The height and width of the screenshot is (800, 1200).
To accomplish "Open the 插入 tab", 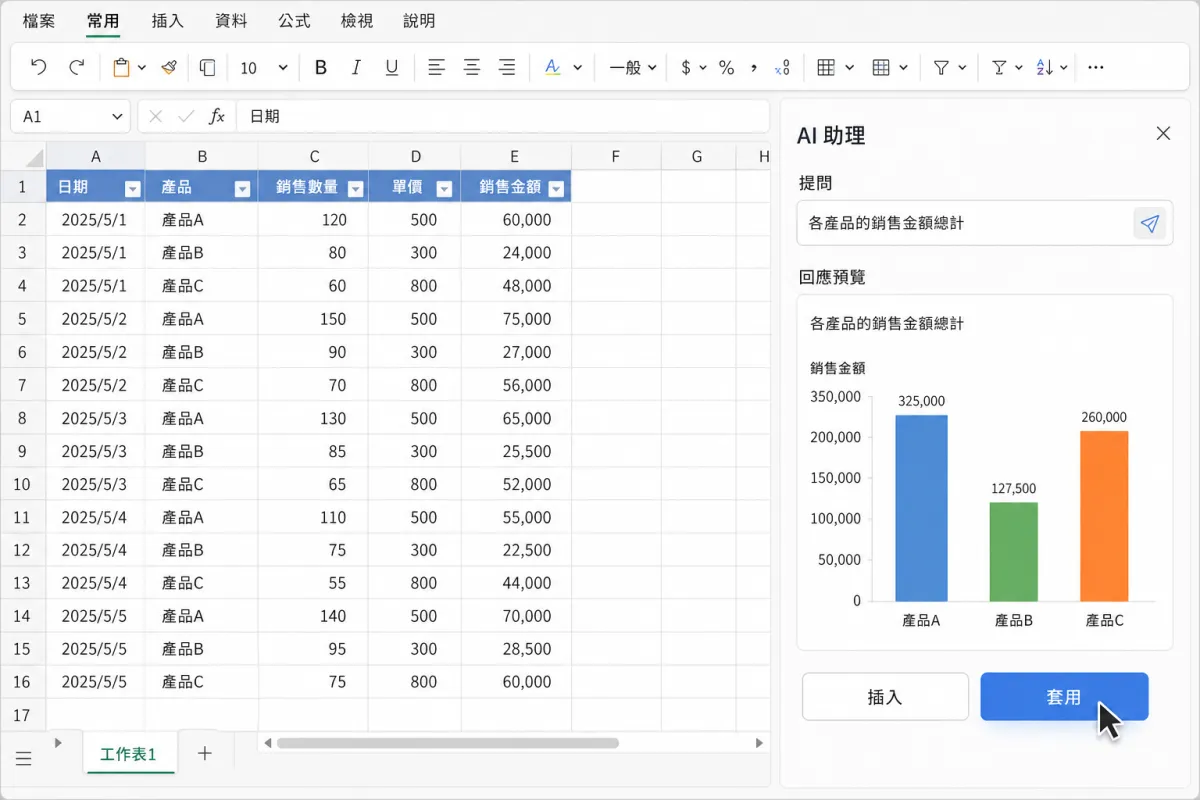I will click(x=167, y=20).
